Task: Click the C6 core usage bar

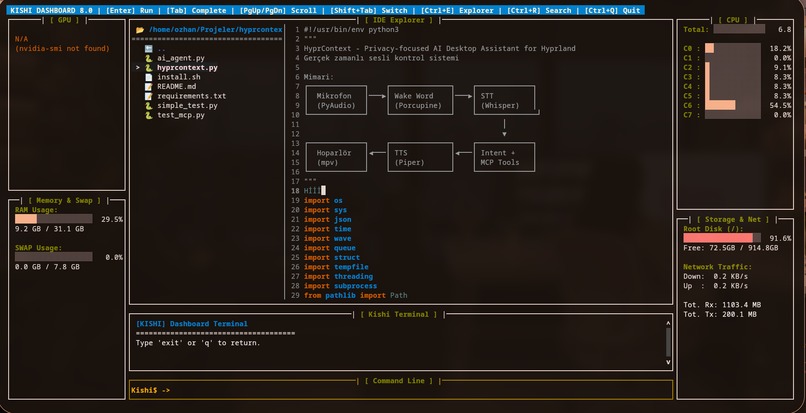Action: [733, 105]
